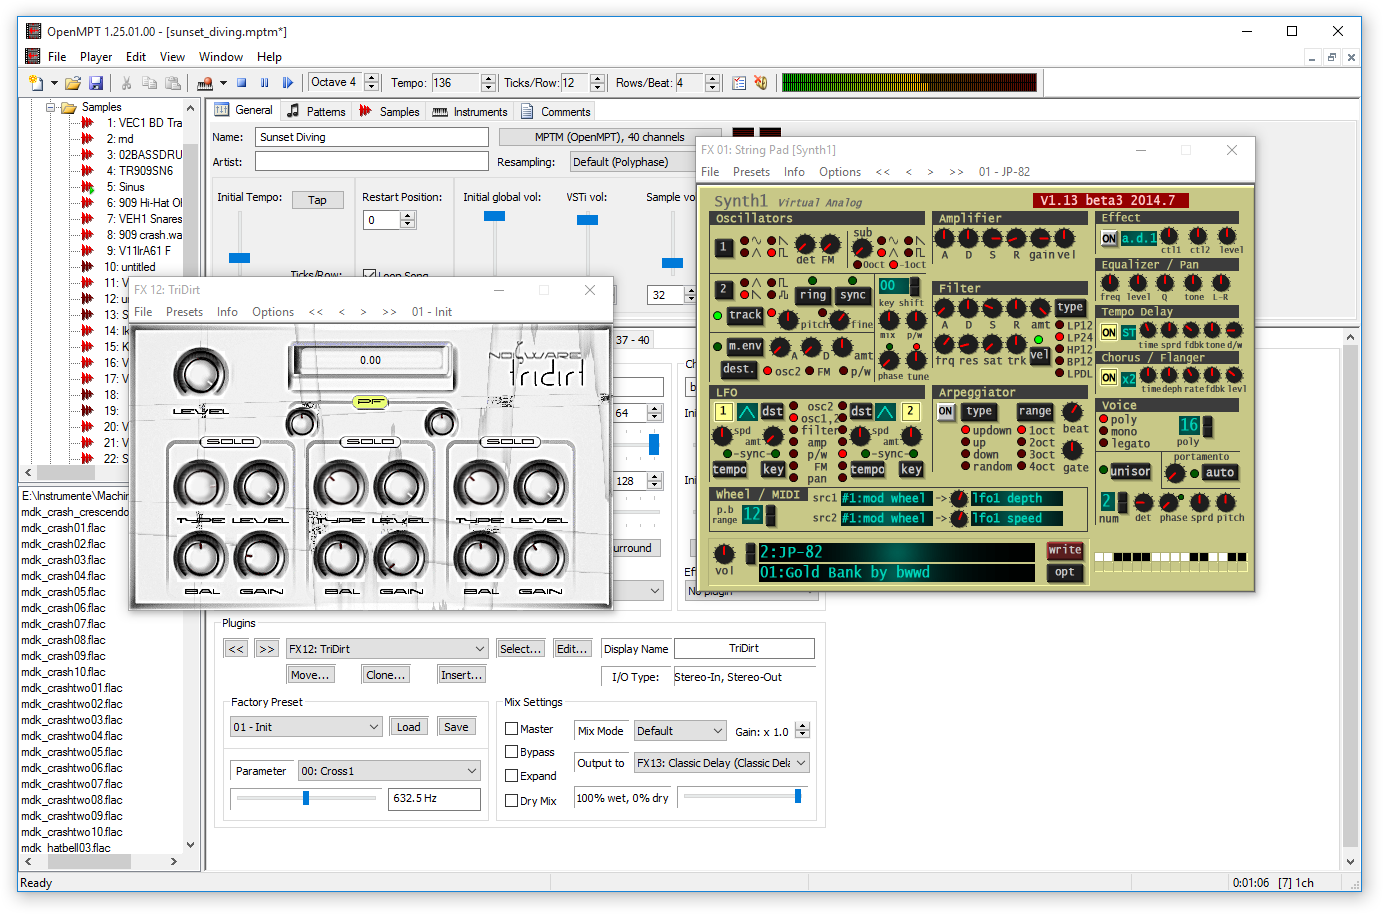Open Presets menu in String Pad window
Screen dimensions: 1383x914
click(751, 172)
